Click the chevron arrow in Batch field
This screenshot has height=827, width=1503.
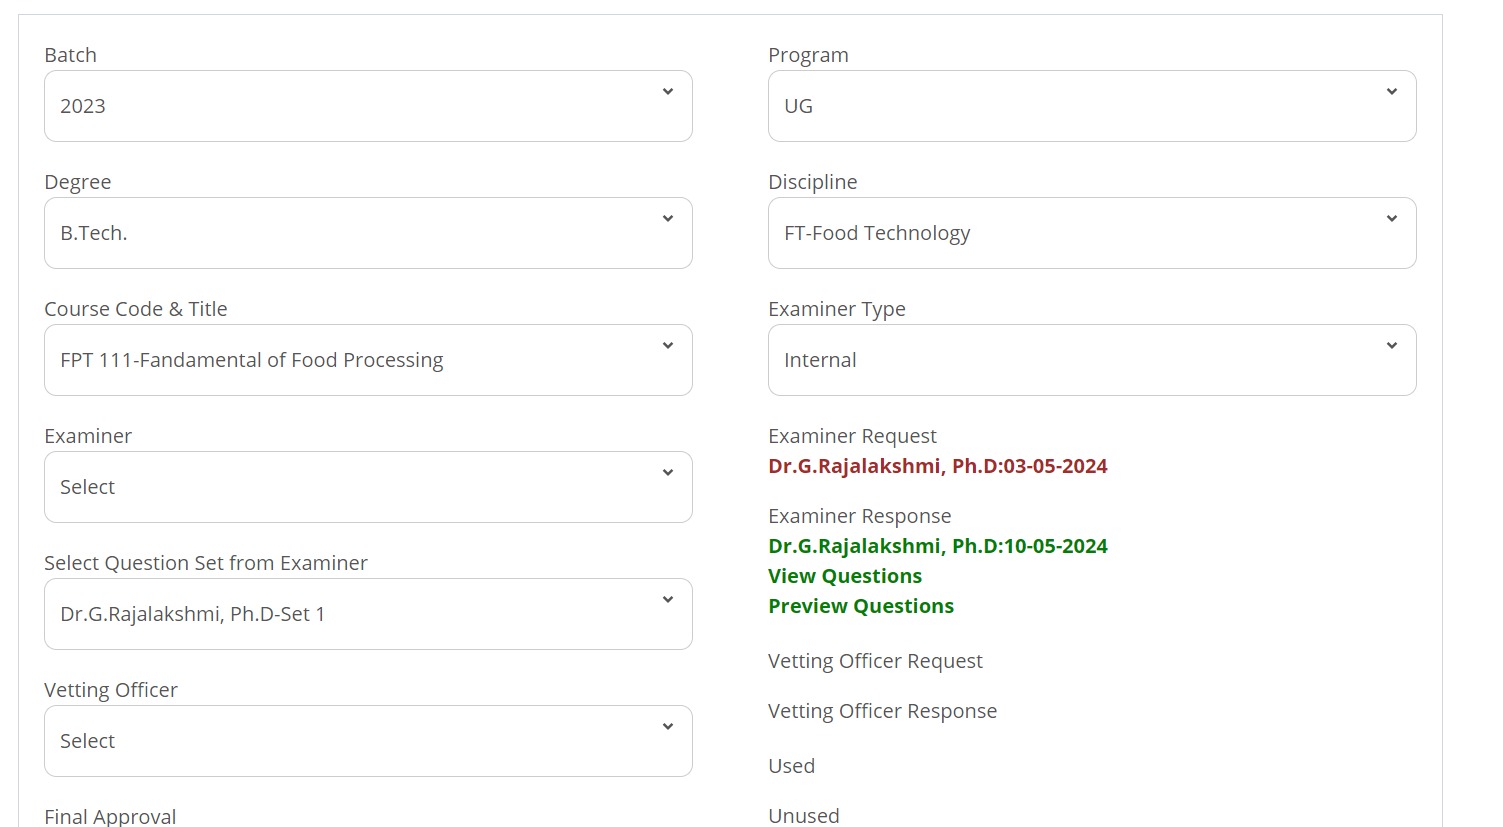point(668,92)
